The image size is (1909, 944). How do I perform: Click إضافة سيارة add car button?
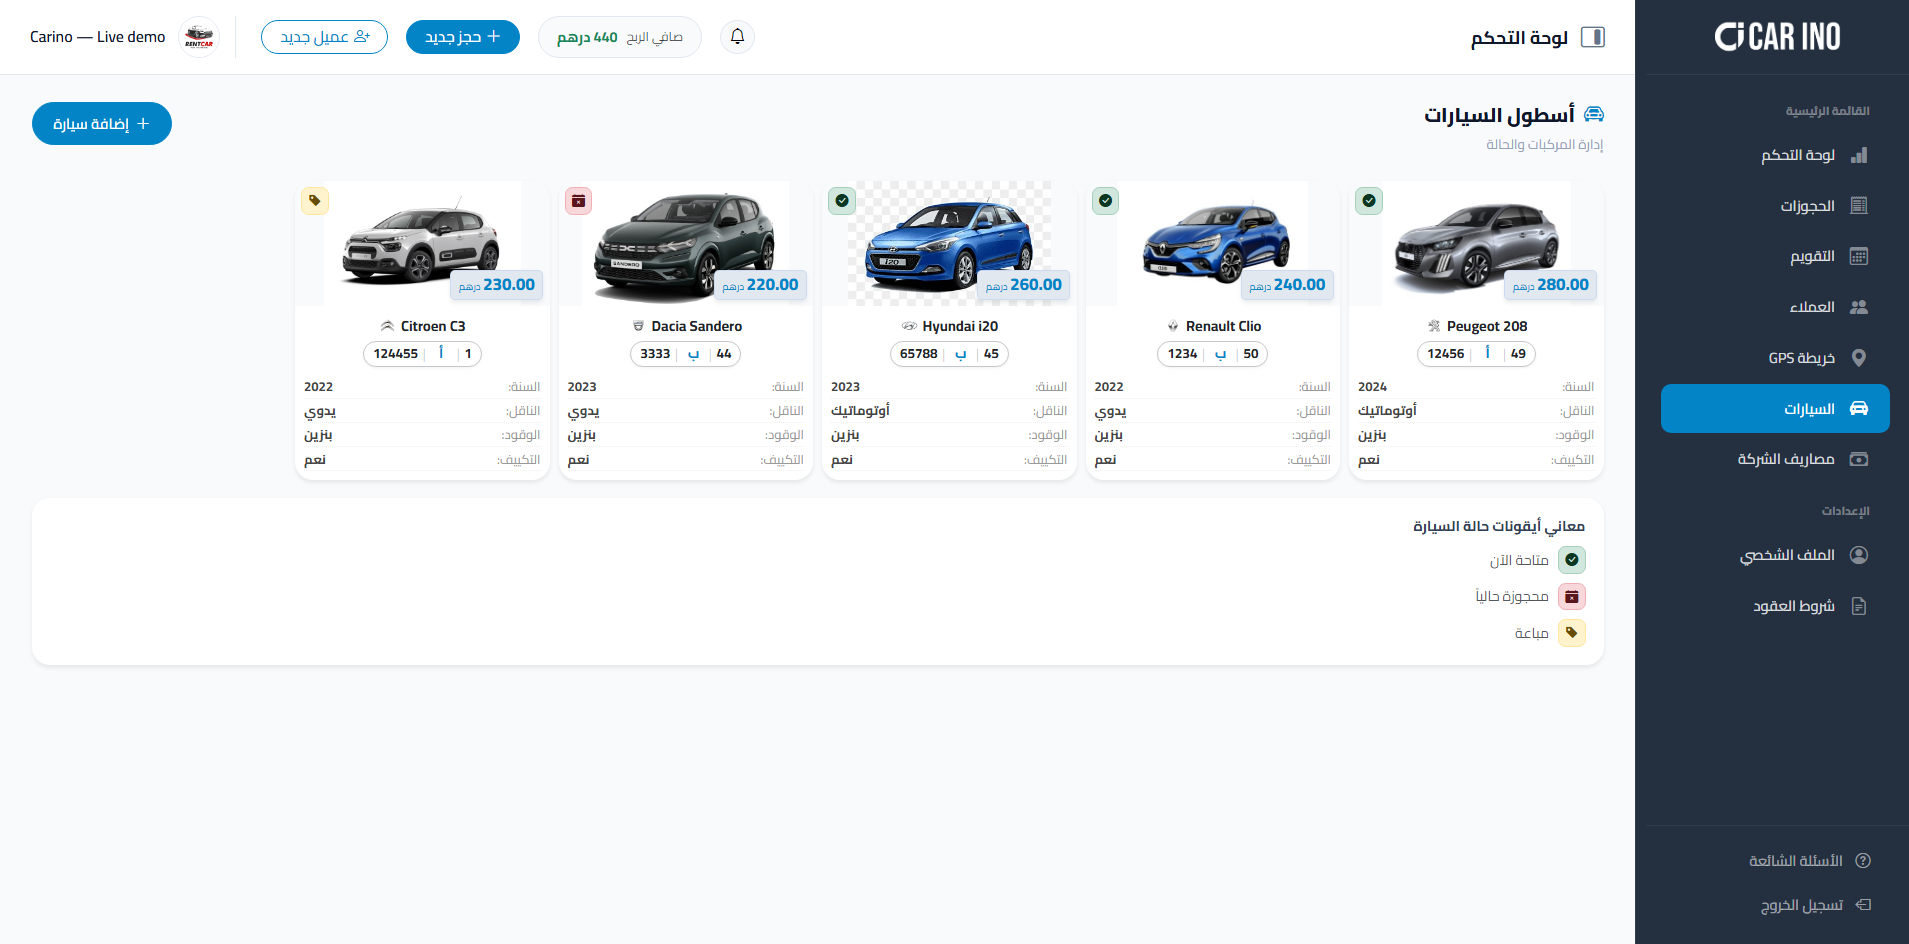pos(102,124)
